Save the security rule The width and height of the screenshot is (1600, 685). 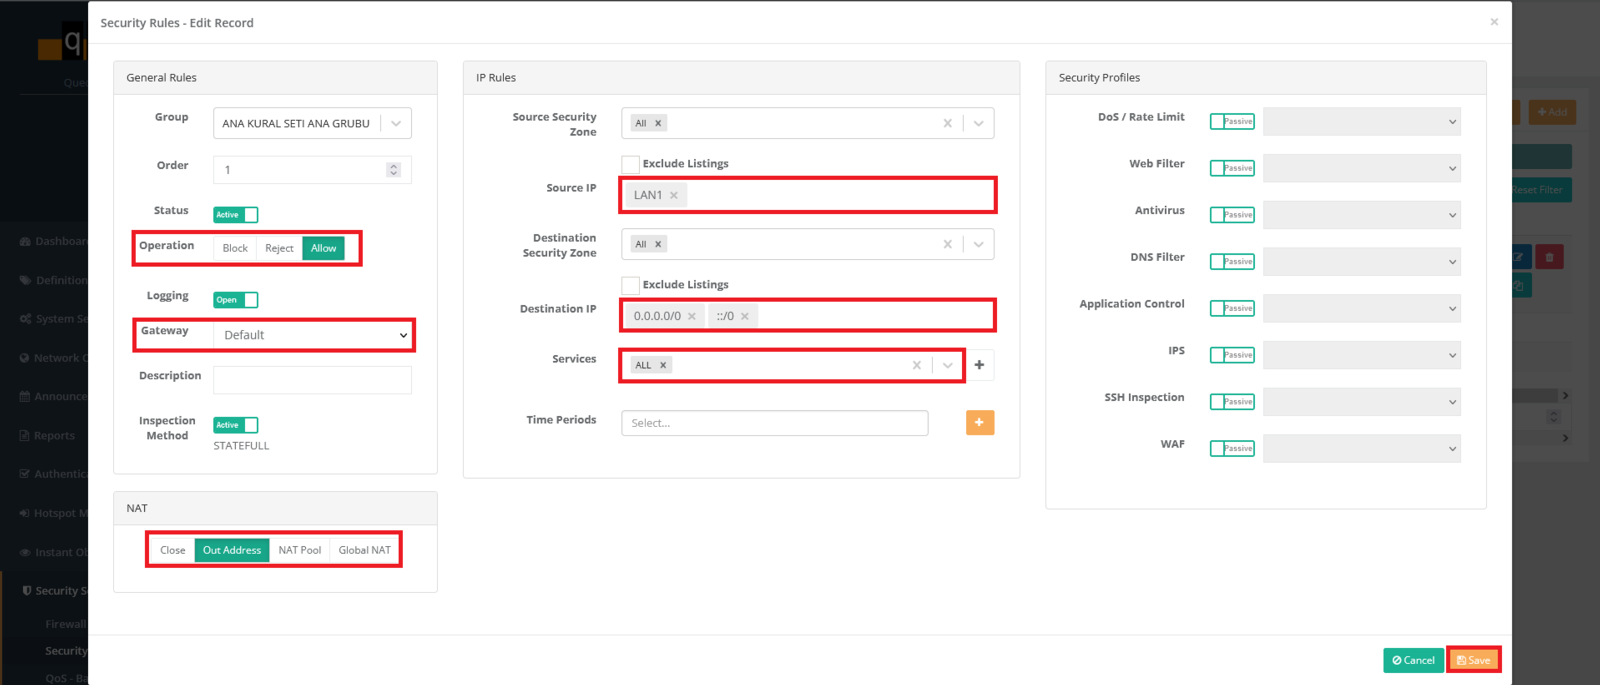click(1473, 660)
